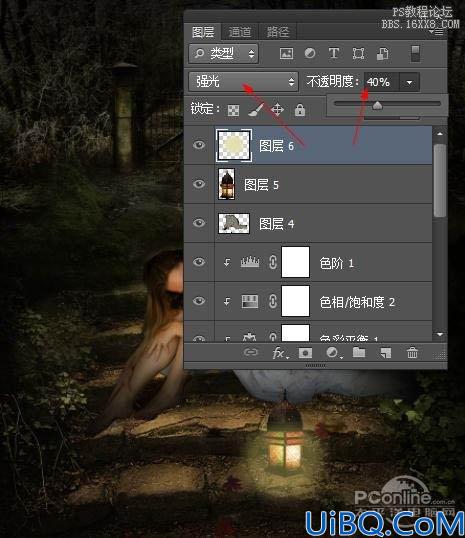
Task: Switch to the 通道 tab
Action: [x=240, y=32]
